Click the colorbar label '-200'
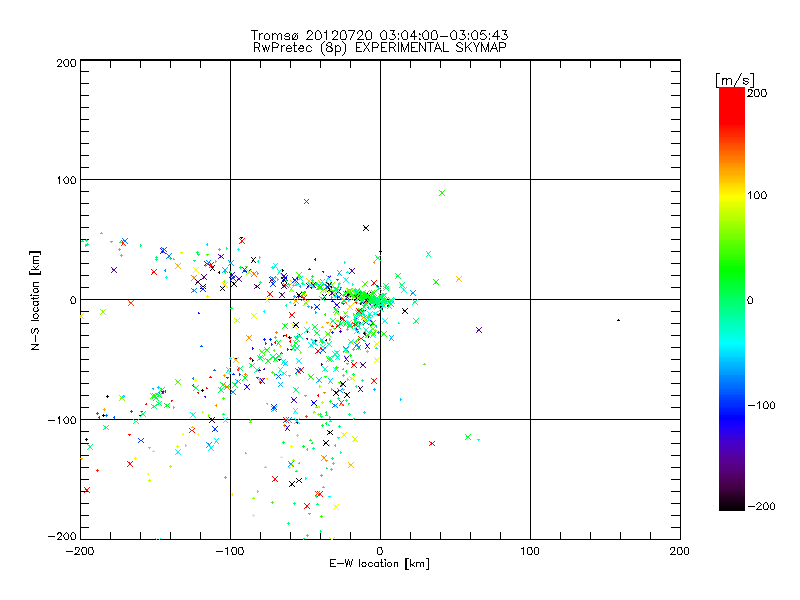Viewport: 800px width, 600px height. click(761, 506)
